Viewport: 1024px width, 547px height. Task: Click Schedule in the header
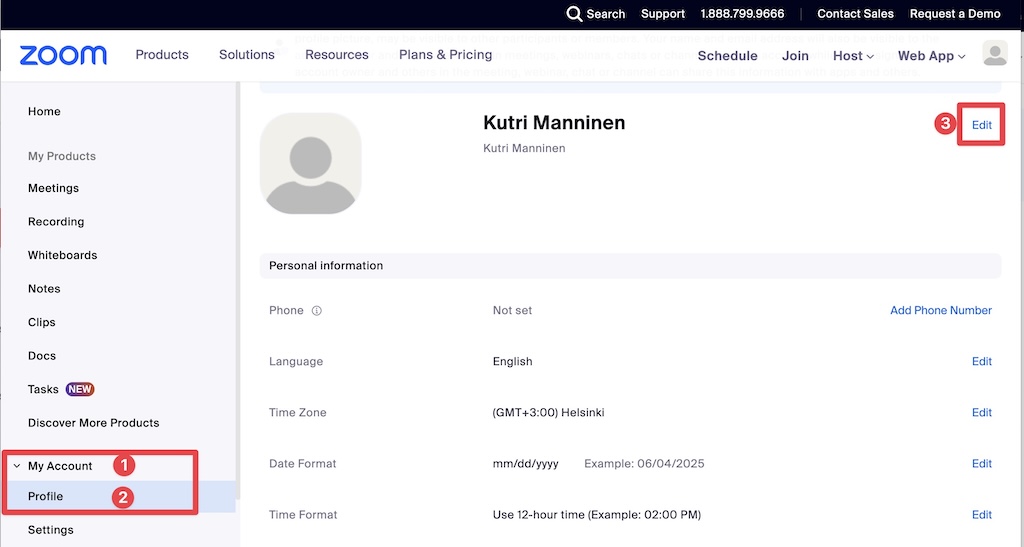pos(728,55)
